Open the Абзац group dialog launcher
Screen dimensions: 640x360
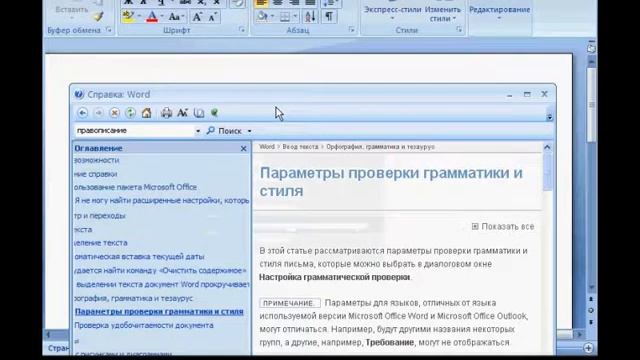coord(351,30)
